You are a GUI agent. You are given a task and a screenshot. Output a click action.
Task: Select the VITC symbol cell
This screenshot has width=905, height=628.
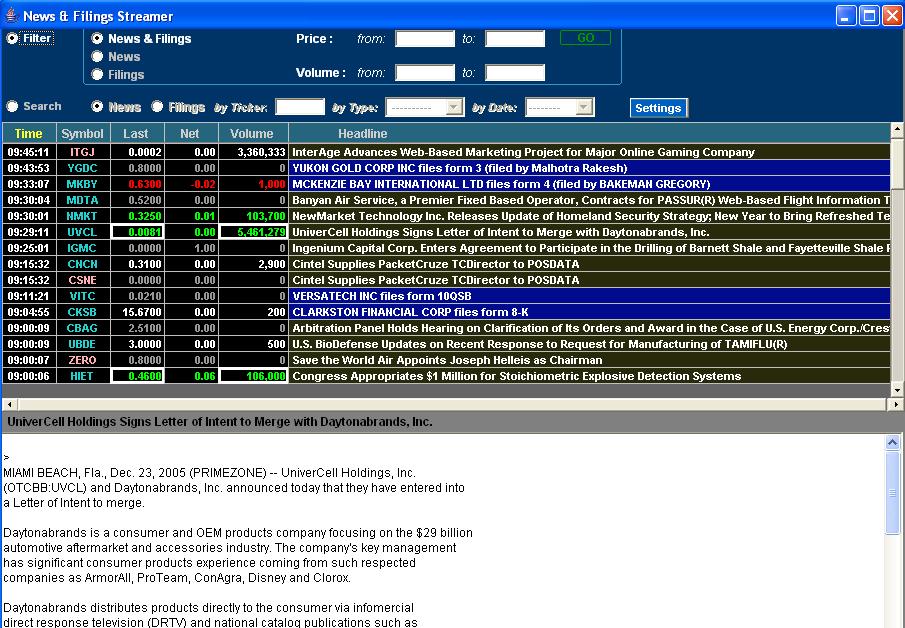[83, 296]
